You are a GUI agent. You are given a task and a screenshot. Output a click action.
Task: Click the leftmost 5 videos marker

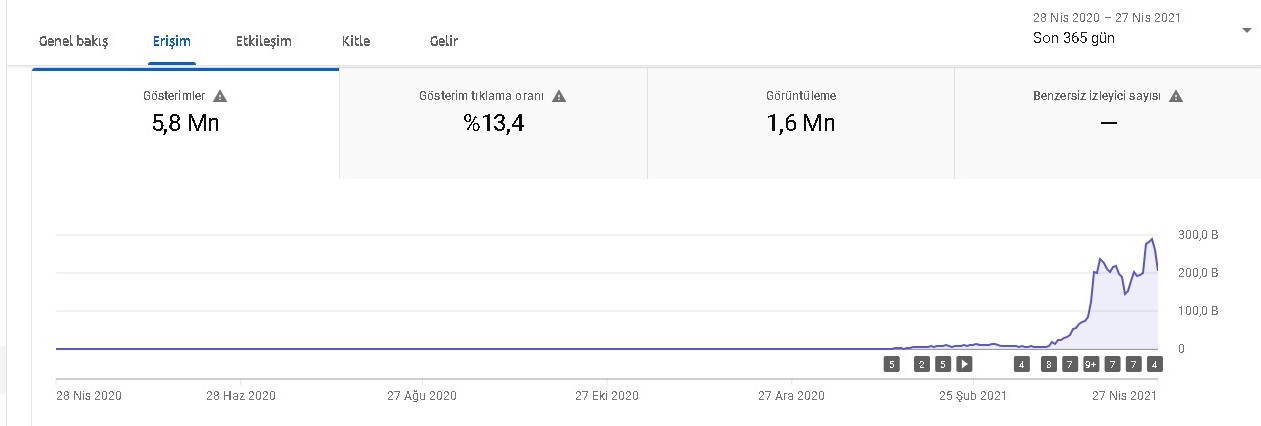[891, 364]
